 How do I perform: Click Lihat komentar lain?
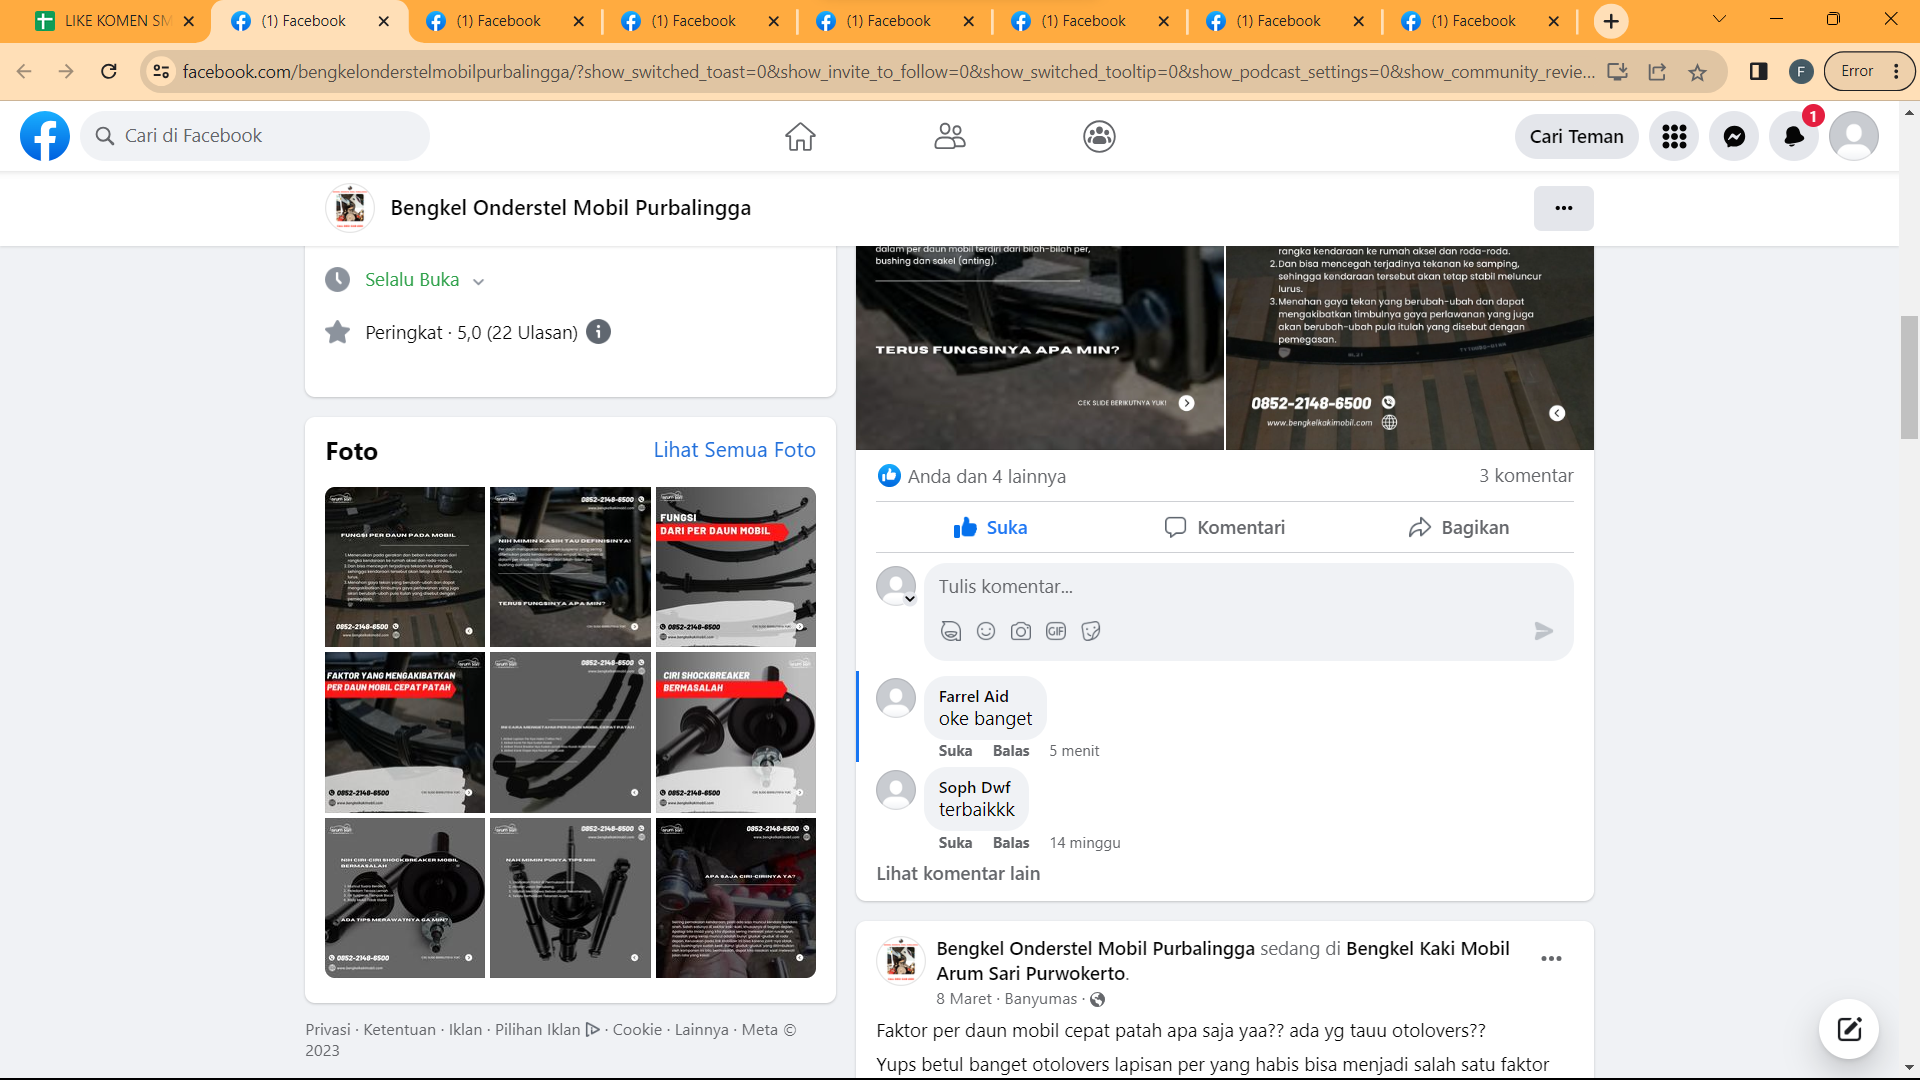pyautogui.click(x=958, y=873)
